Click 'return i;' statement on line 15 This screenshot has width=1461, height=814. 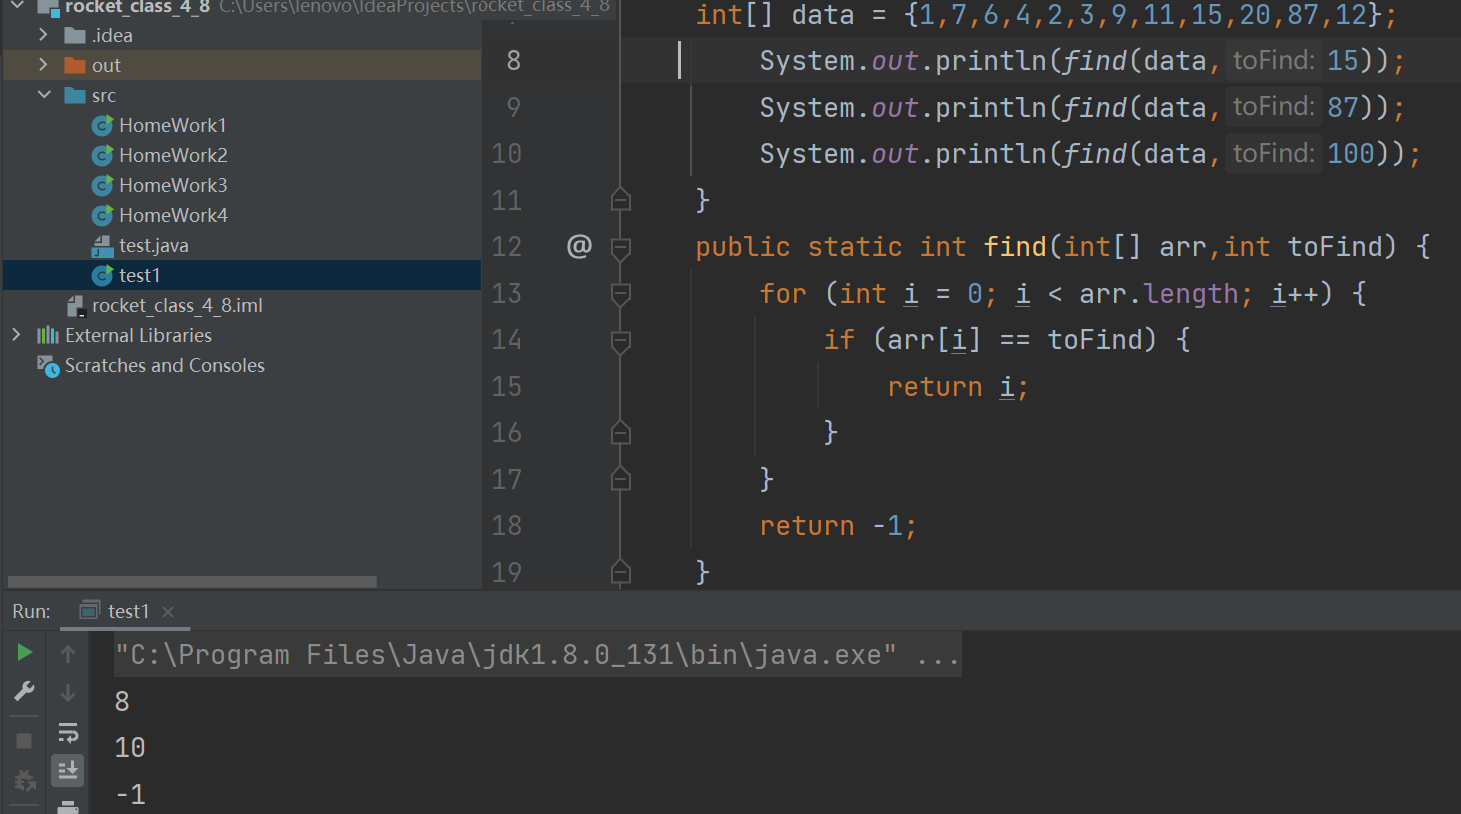(x=958, y=387)
